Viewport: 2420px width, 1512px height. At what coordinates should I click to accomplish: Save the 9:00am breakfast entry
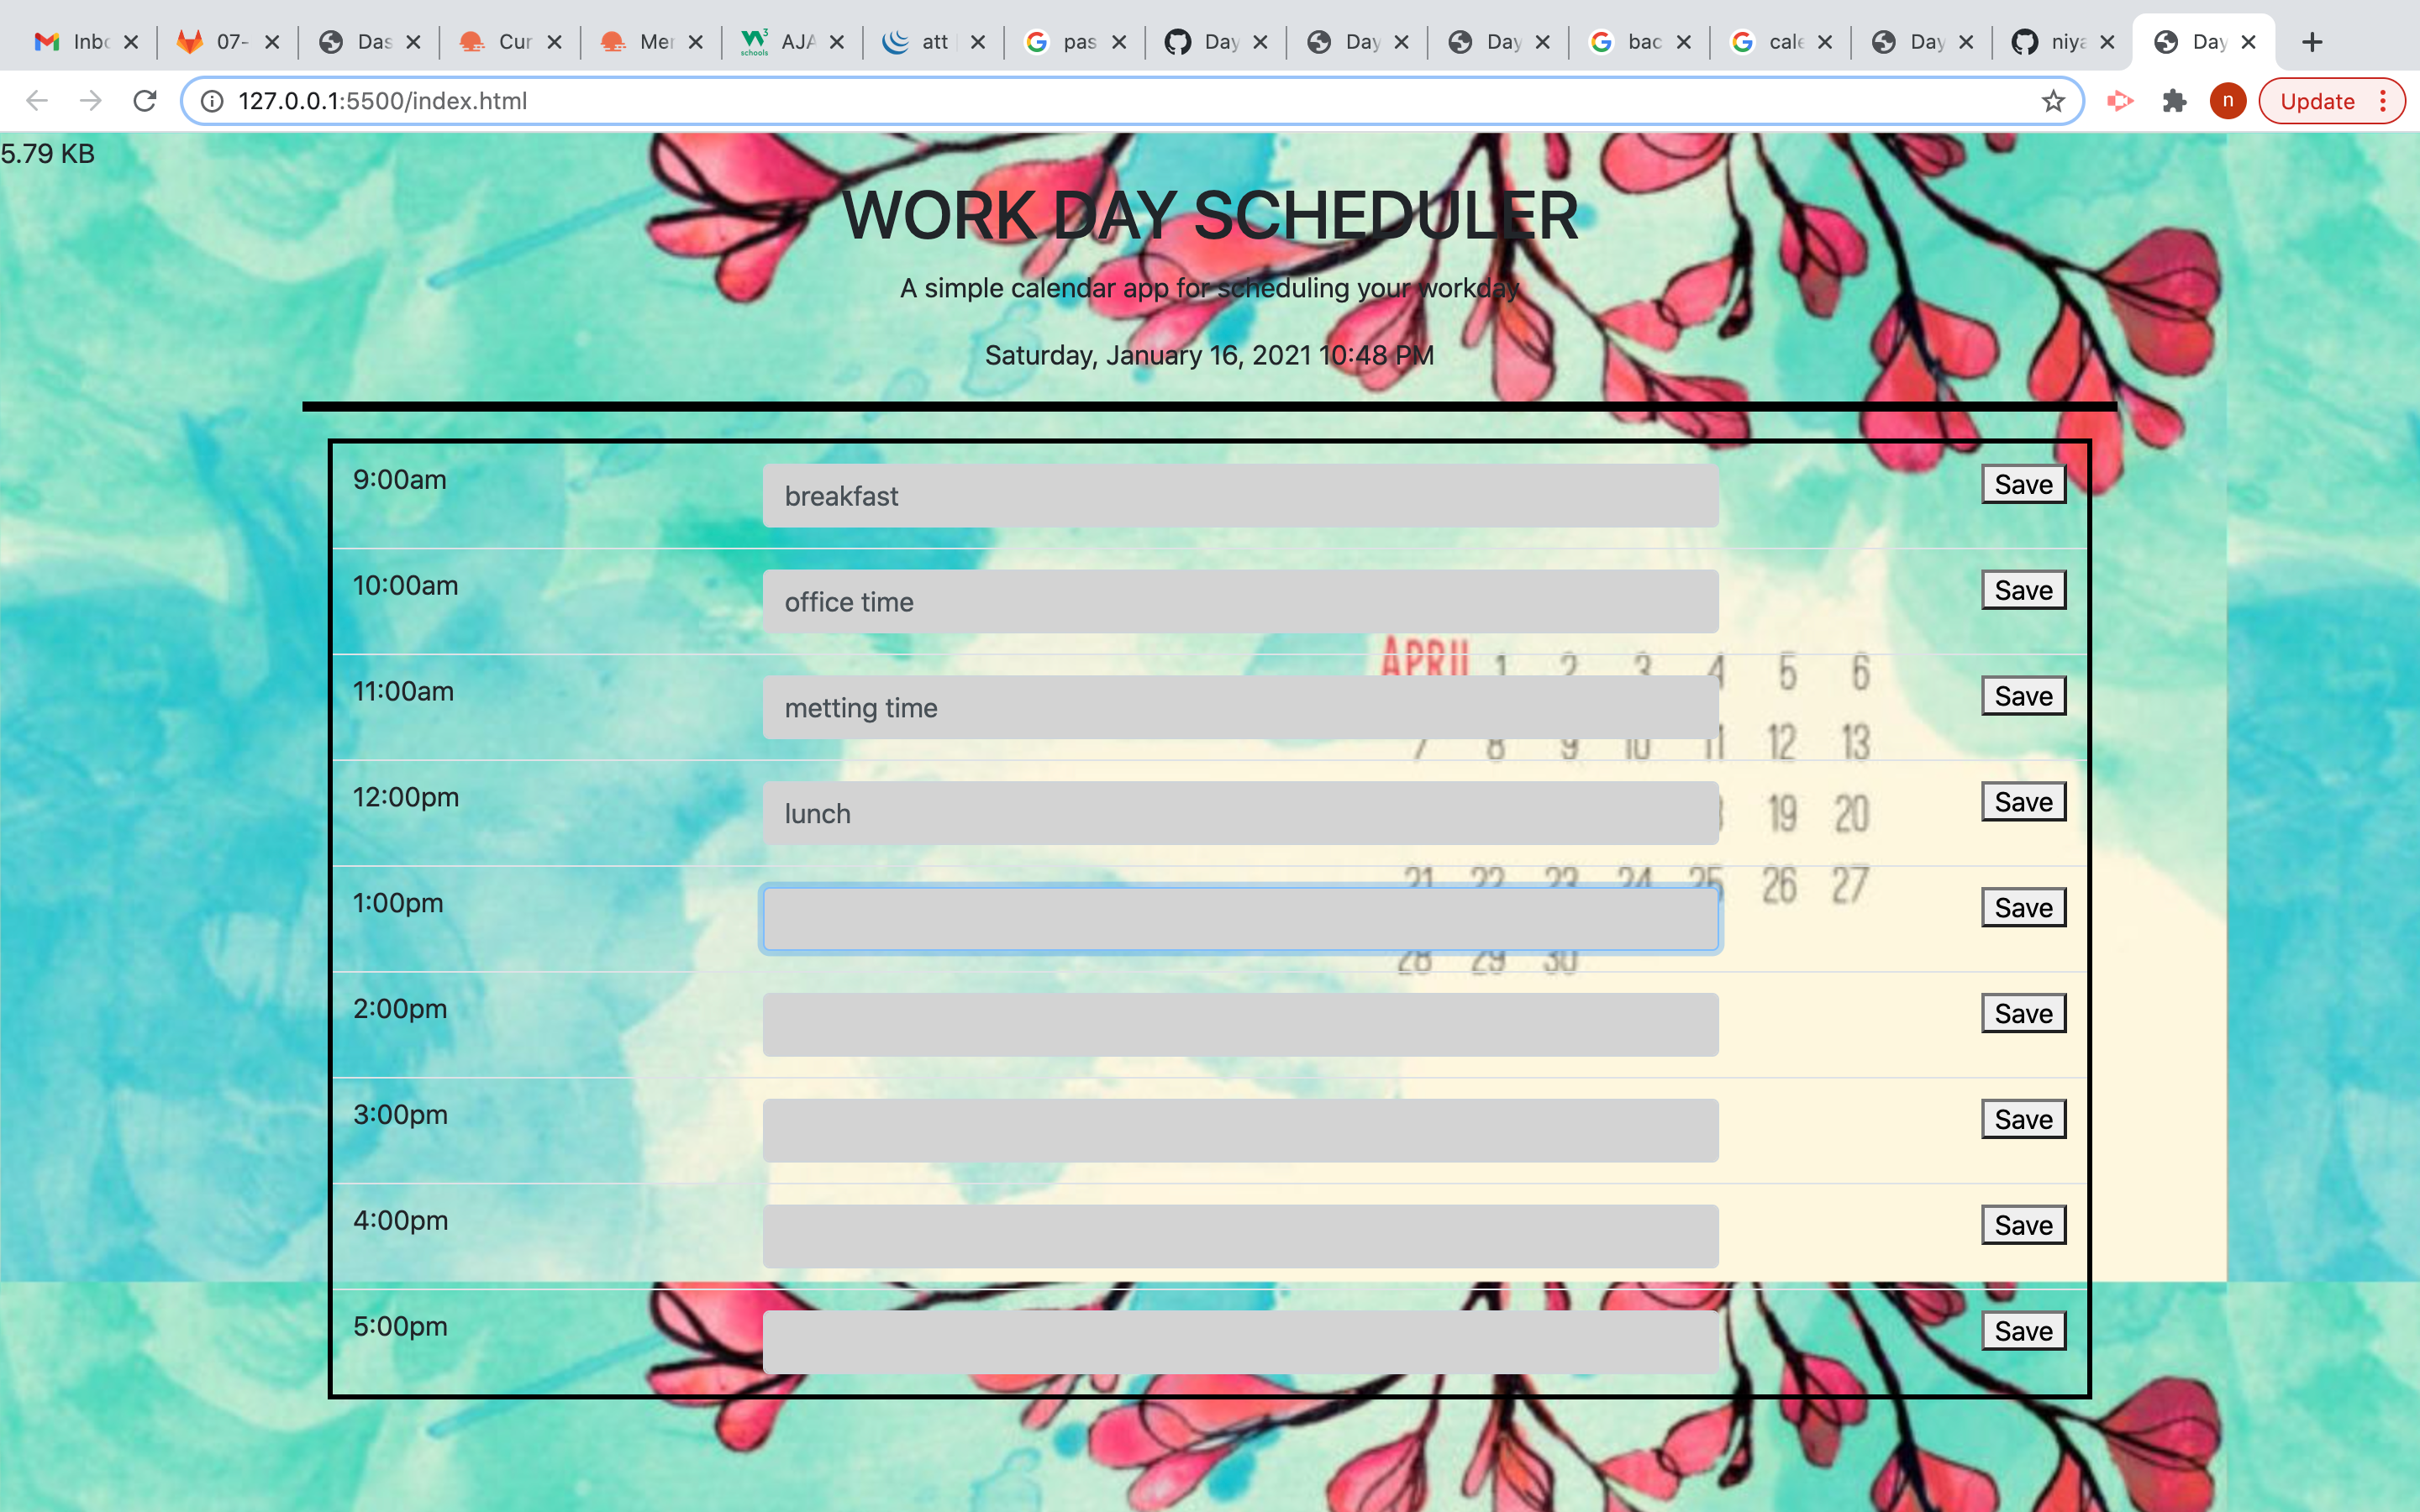(2024, 484)
